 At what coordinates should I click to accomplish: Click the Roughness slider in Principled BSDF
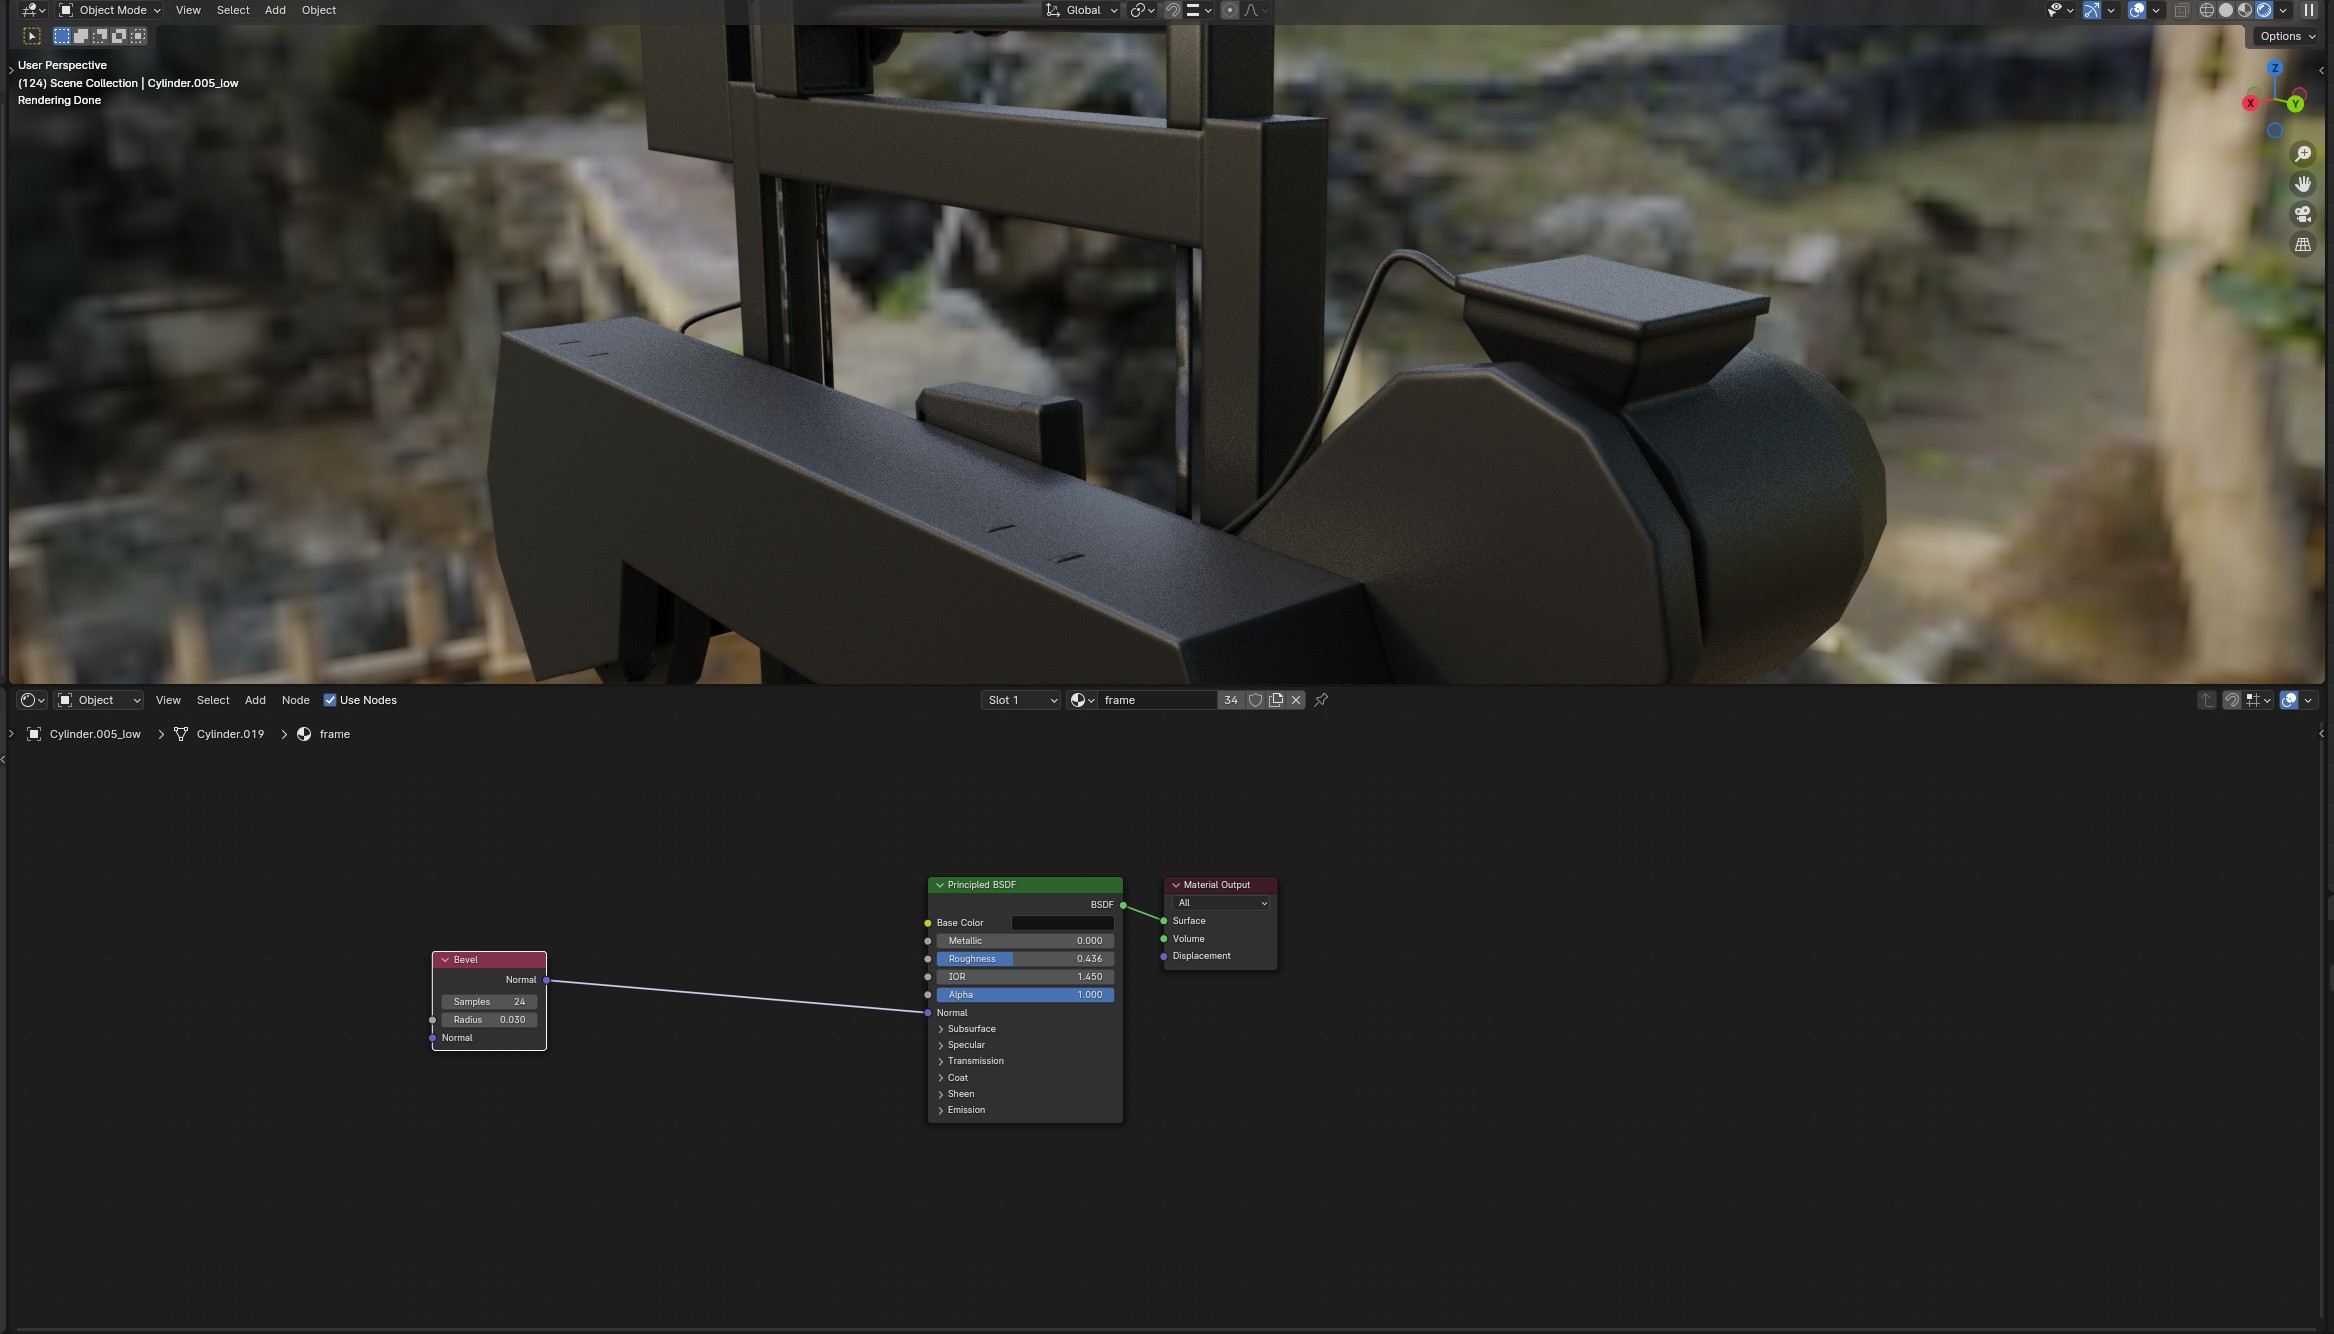click(x=1025, y=959)
